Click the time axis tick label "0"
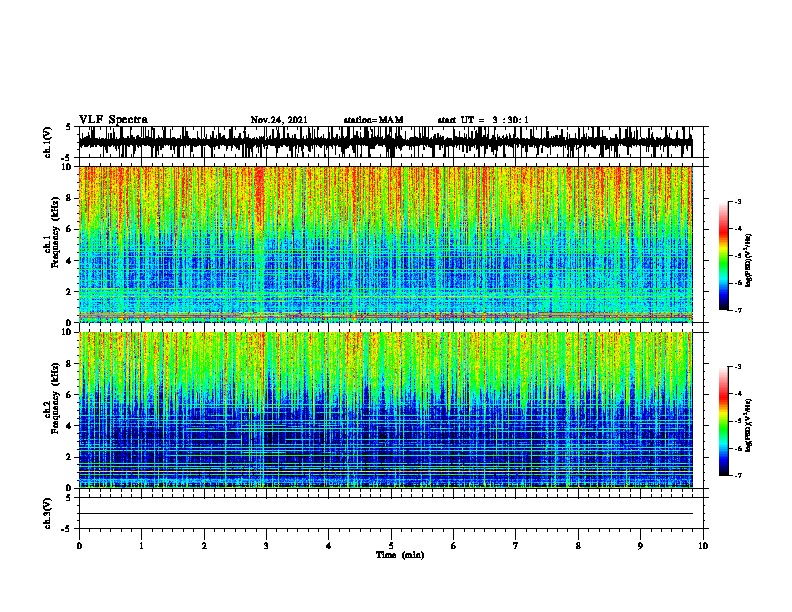This screenshot has width=792, height=612. [x=79, y=546]
